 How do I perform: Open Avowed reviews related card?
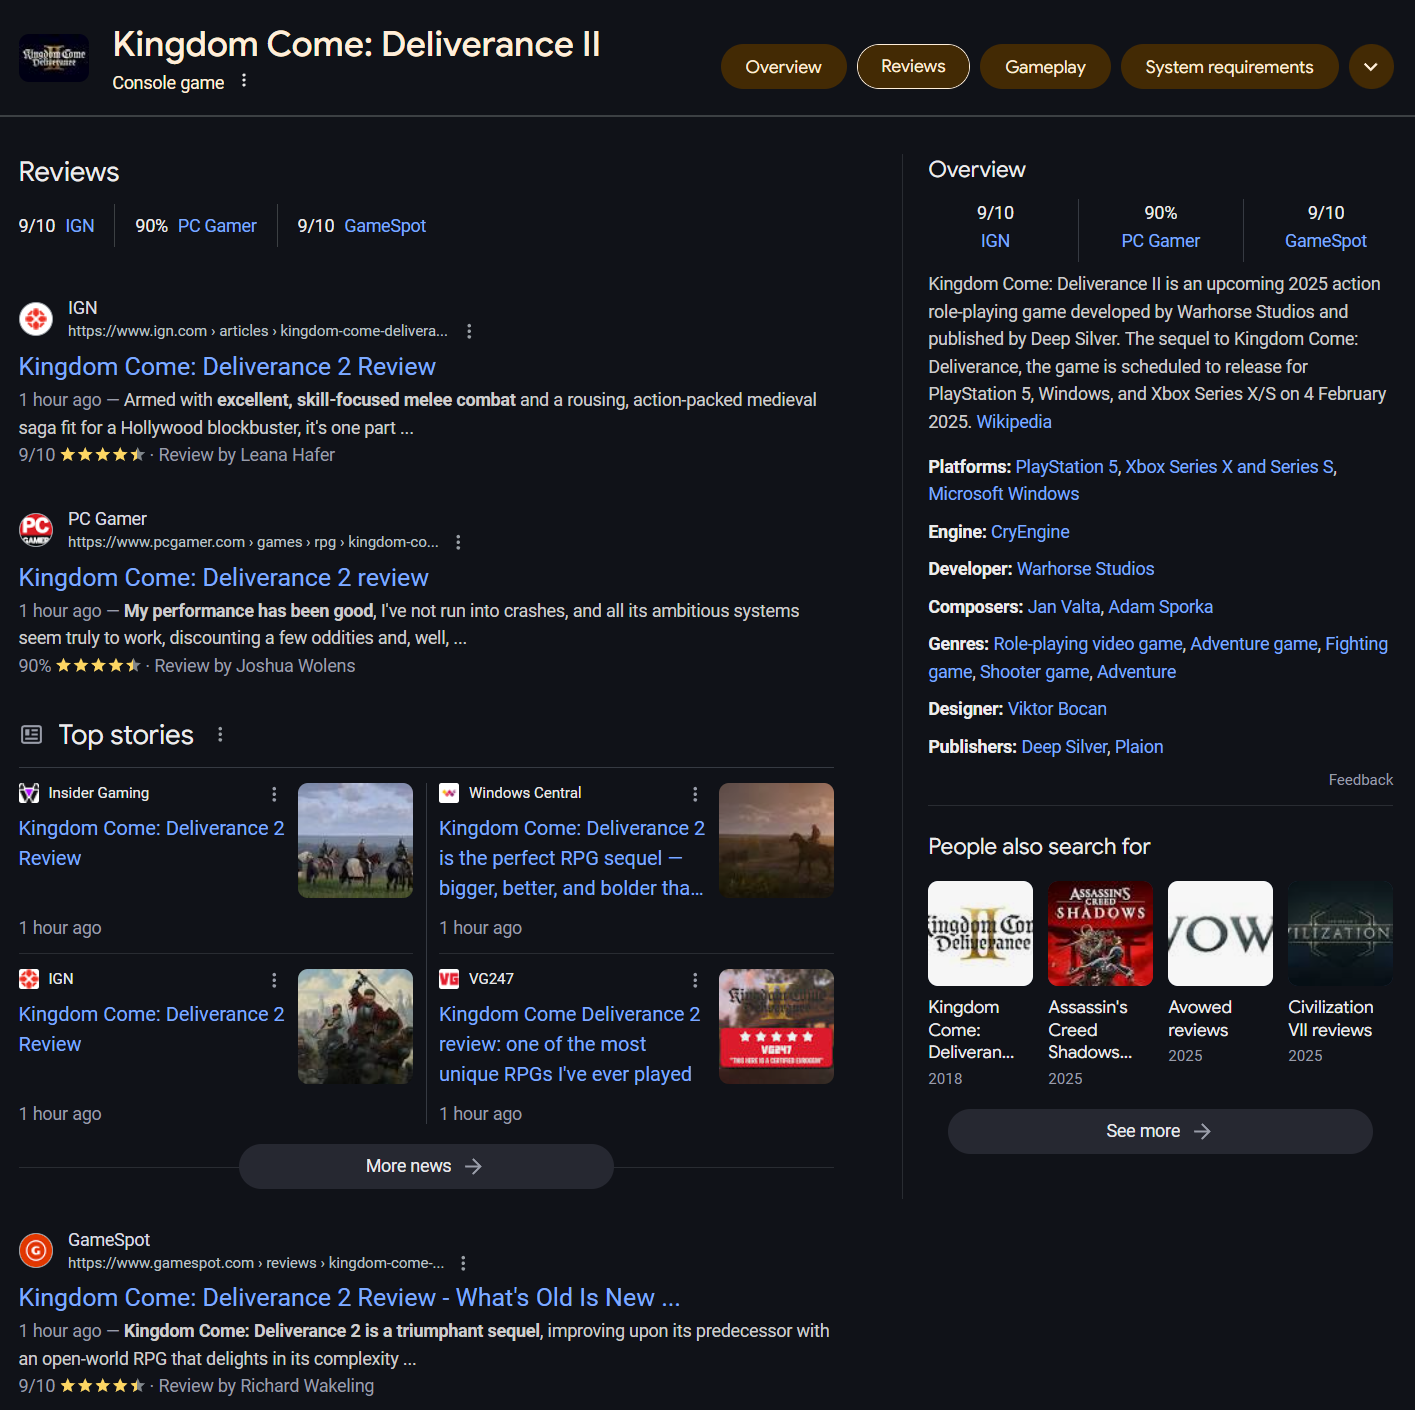coord(1220,972)
